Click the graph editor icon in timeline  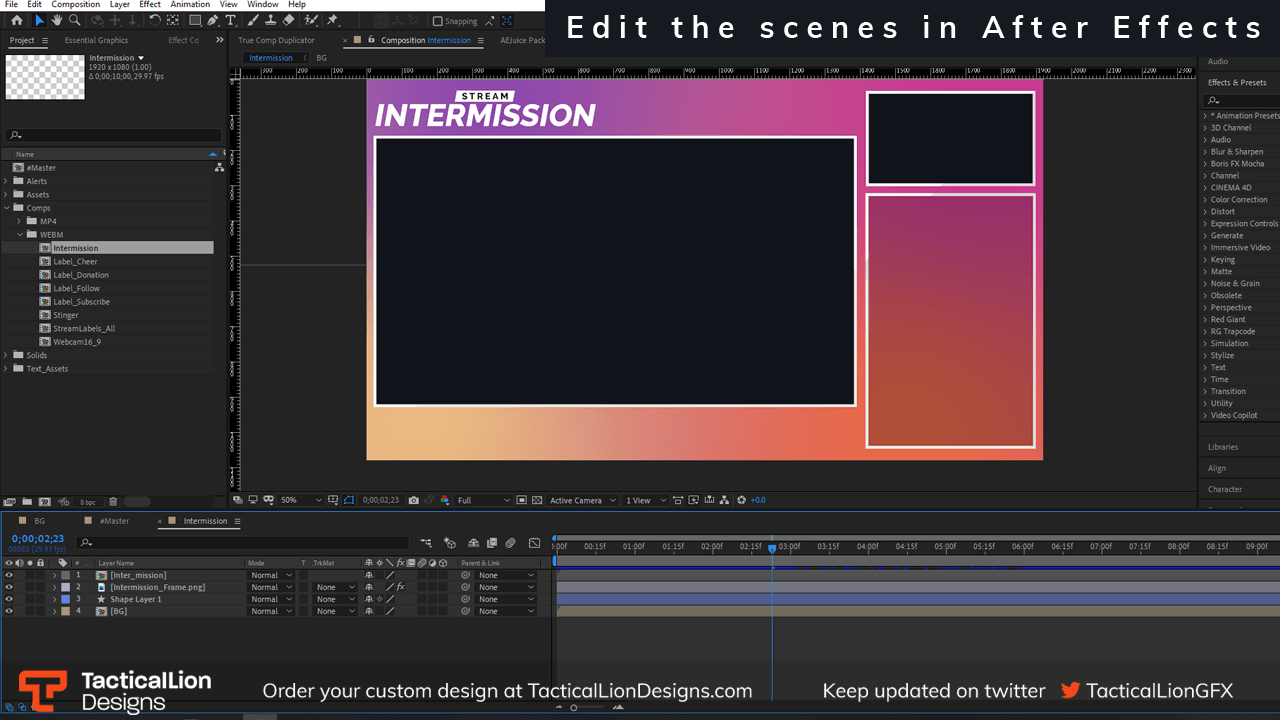534,543
